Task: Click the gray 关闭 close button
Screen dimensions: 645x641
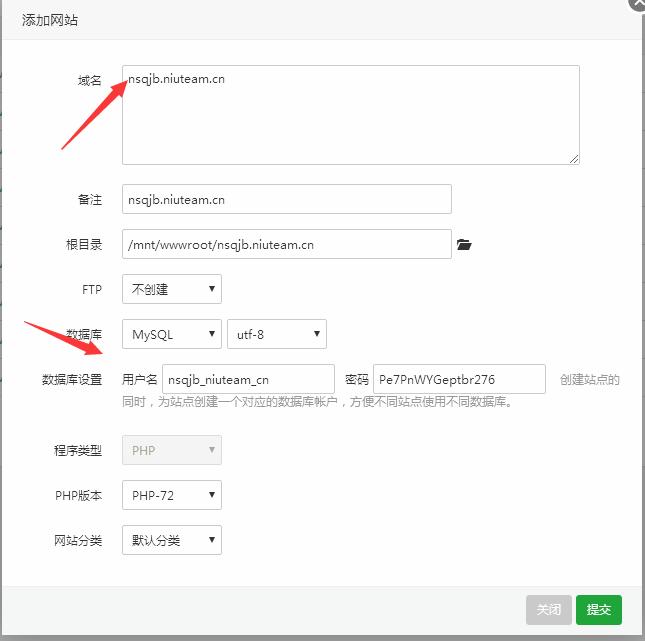Action: click(x=549, y=610)
